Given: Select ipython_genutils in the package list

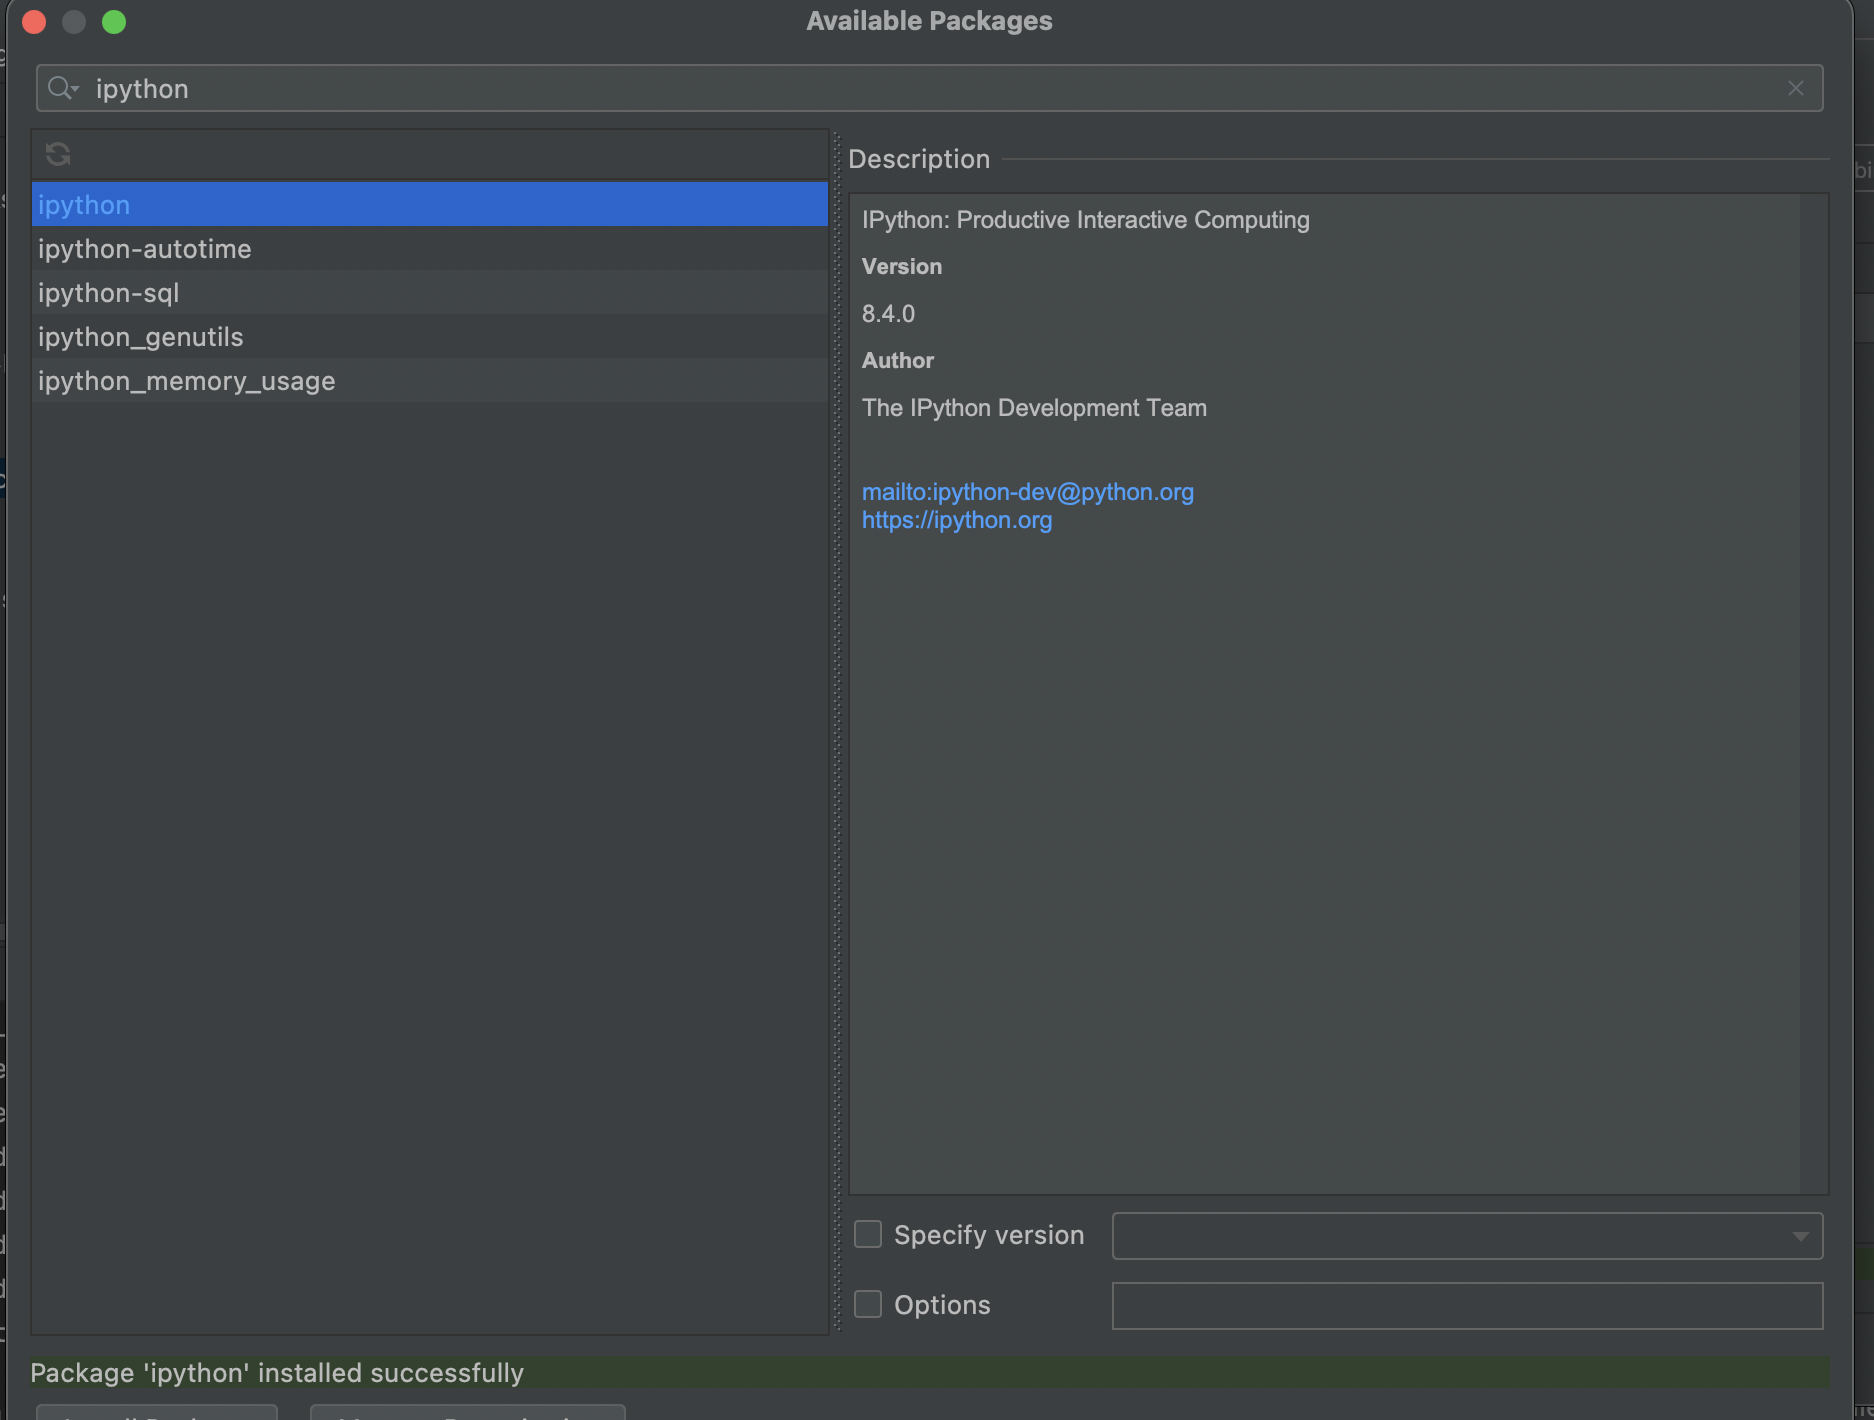Looking at the screenshot, I should point(141,337).
